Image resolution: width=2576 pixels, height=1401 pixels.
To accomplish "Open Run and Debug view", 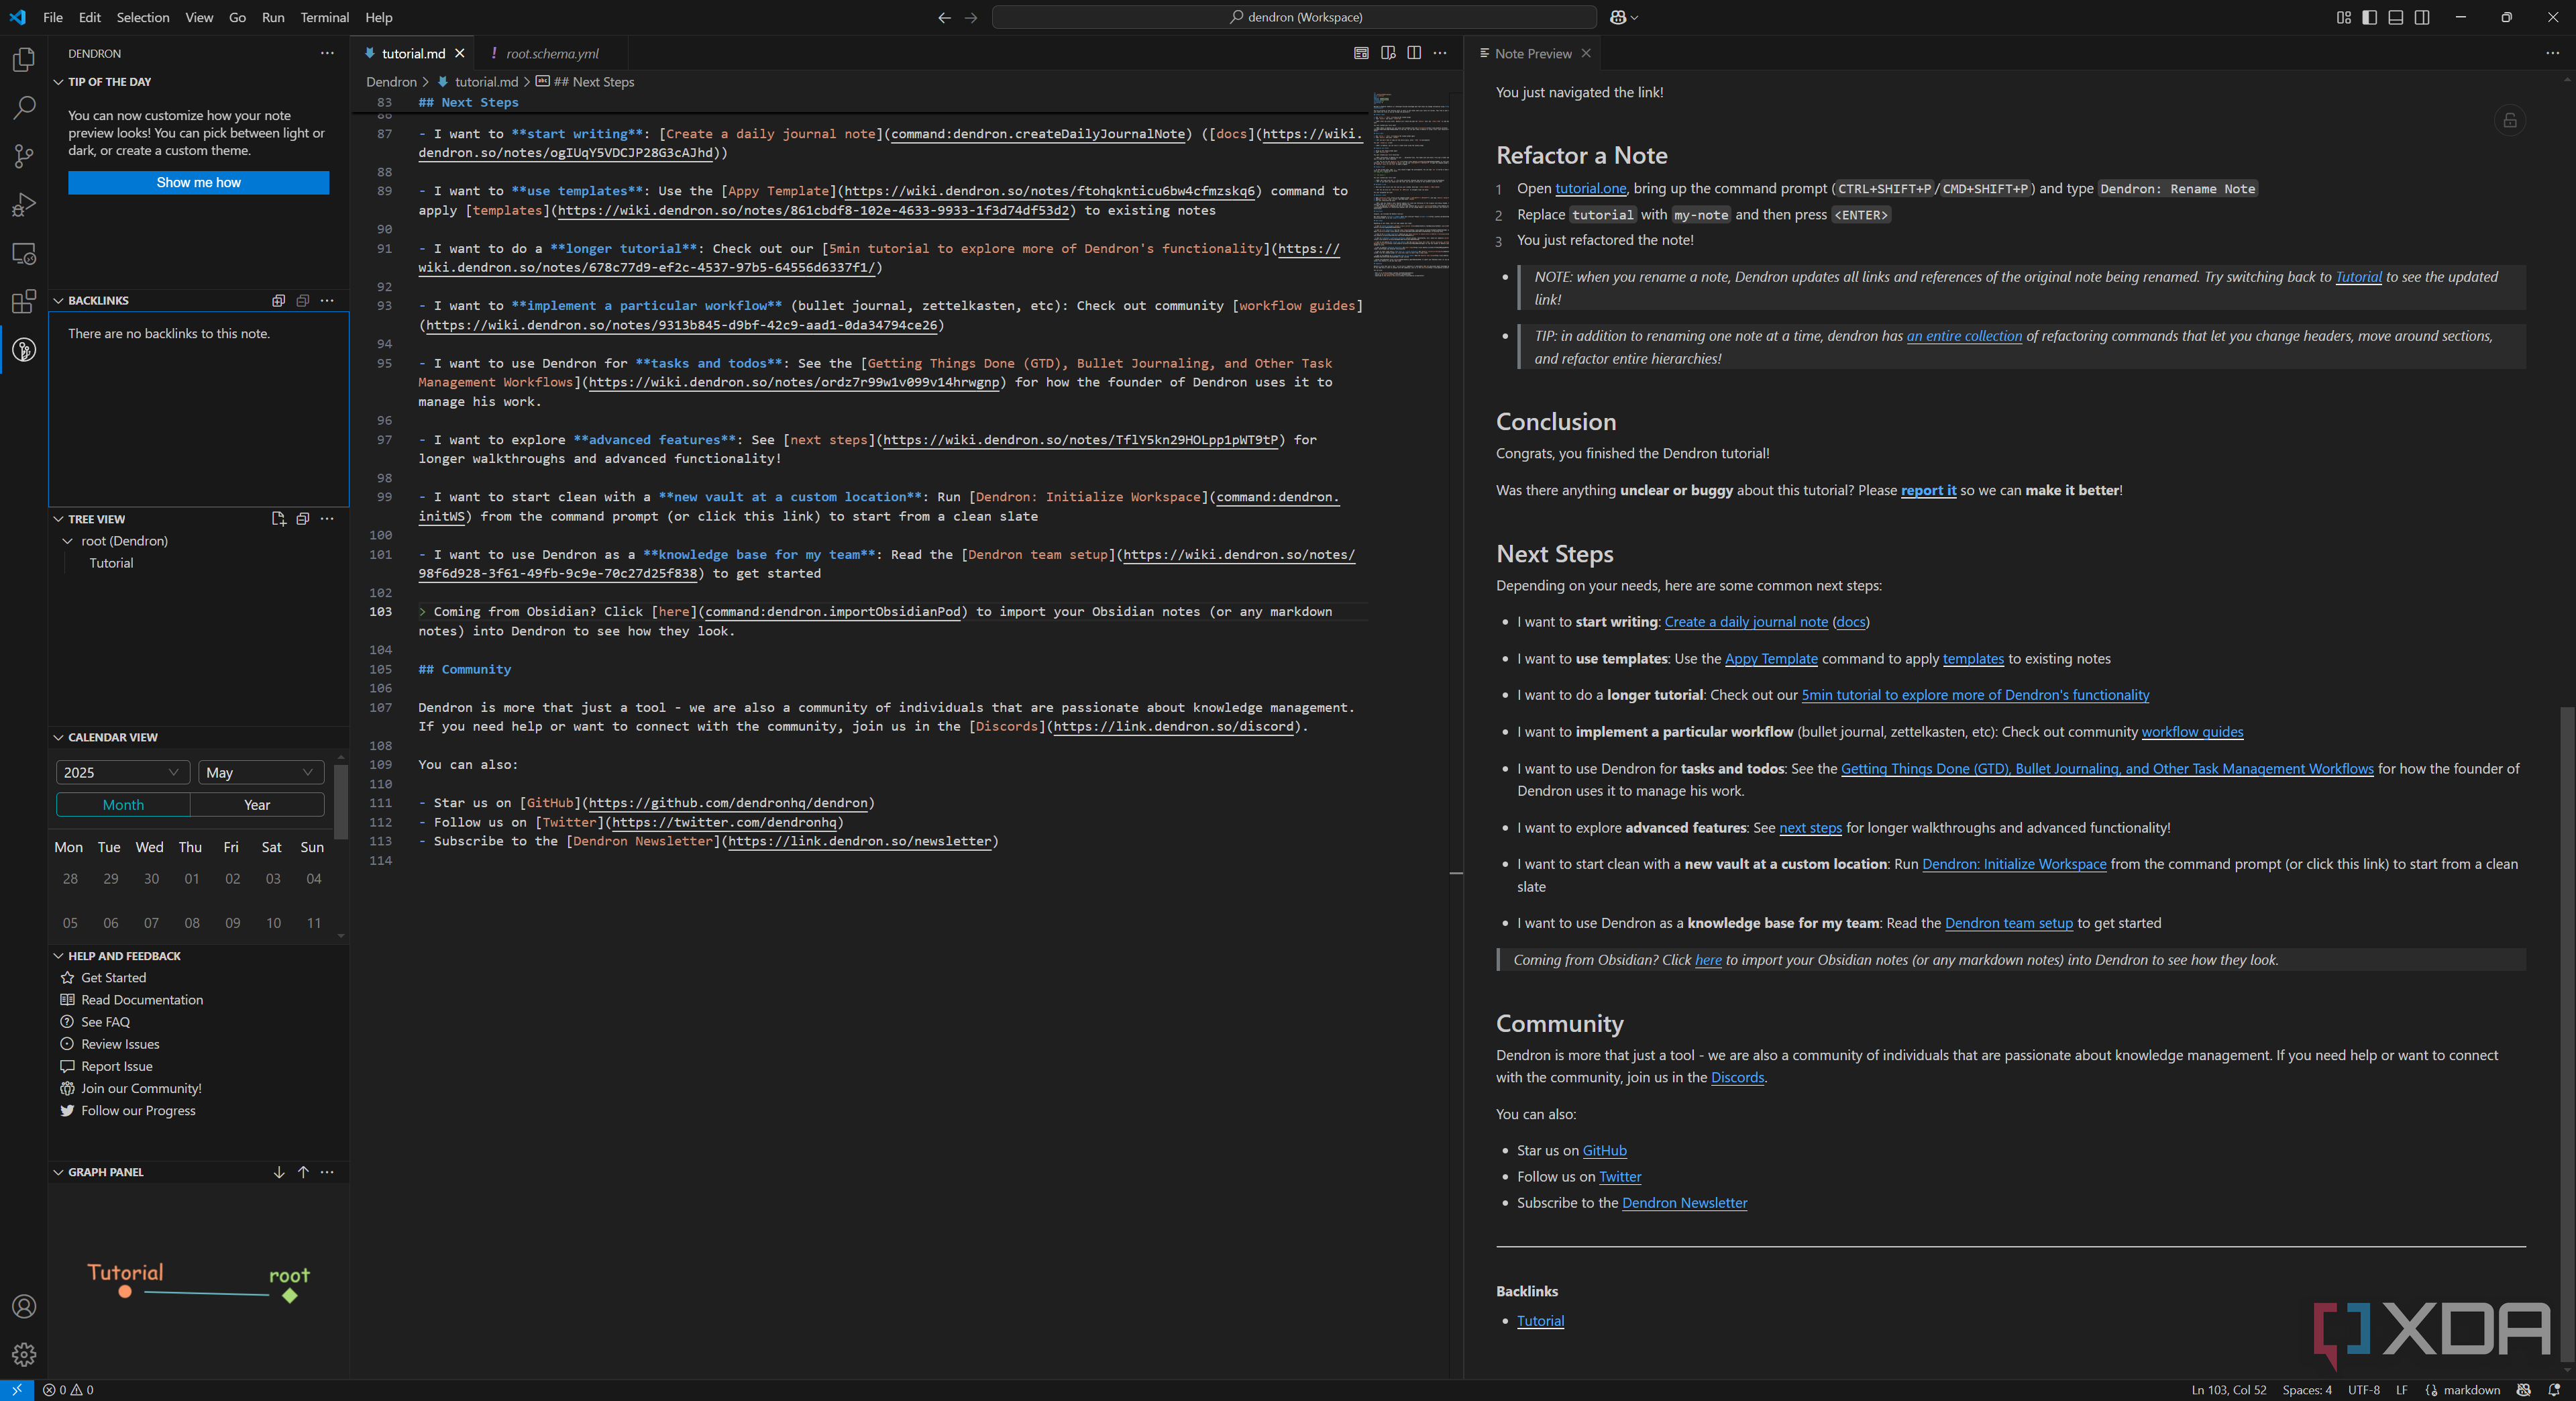I will click(24, 205).
